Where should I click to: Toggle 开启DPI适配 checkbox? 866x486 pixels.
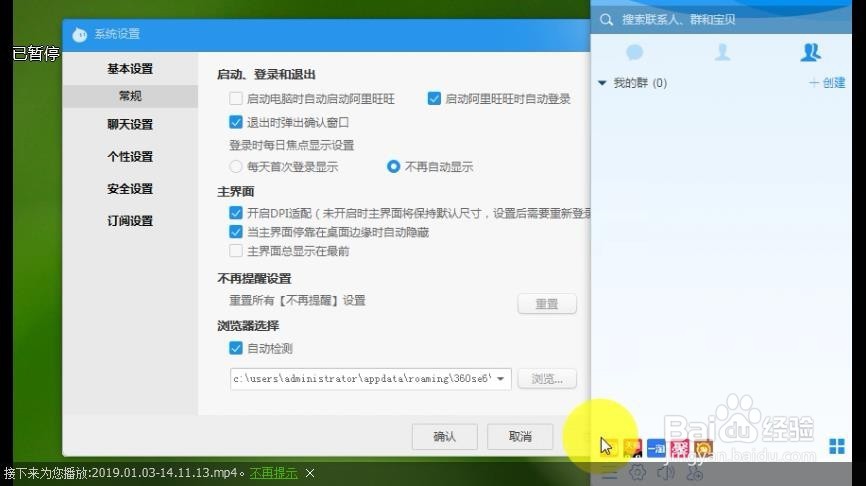click(236, 213)
